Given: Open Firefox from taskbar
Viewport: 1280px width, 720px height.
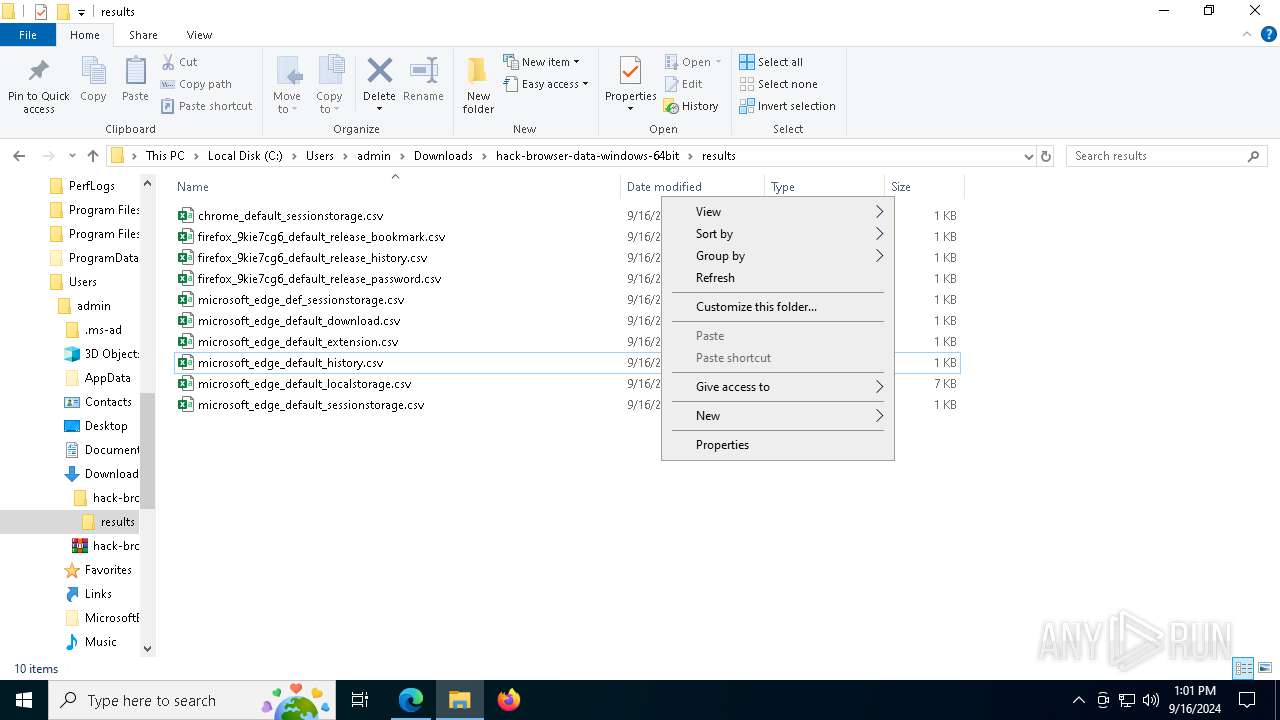Looking at the screenshot, I should pyautogui.click(x=509, y=700).
